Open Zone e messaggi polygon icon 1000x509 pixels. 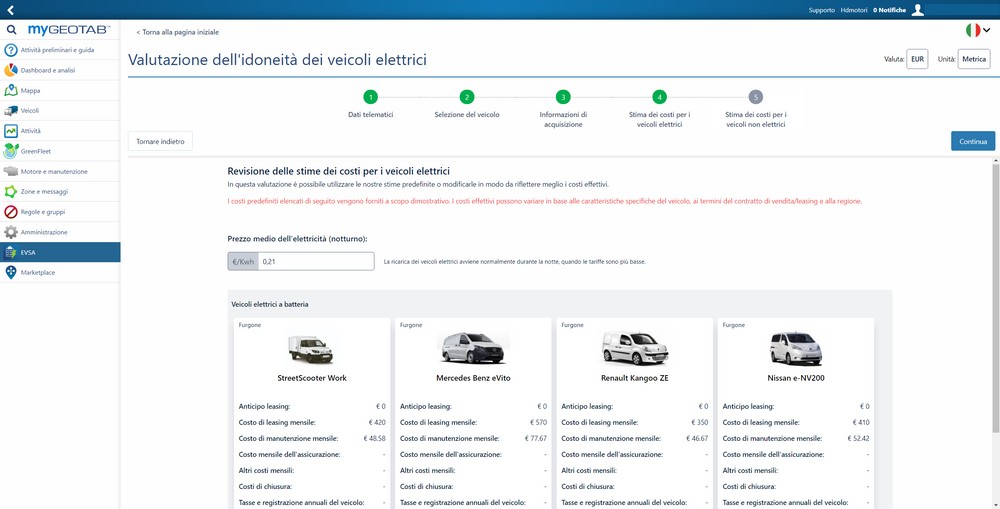point(11,191)
